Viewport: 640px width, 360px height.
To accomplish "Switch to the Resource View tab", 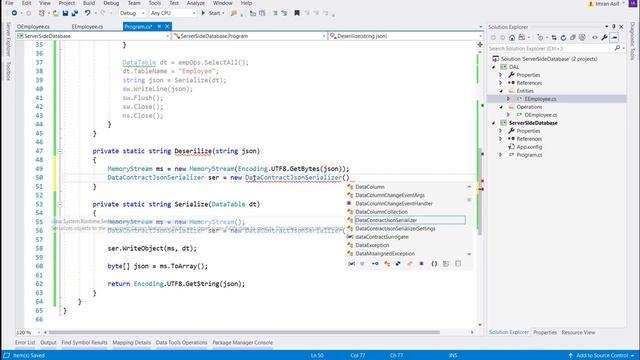I will 578,332.
